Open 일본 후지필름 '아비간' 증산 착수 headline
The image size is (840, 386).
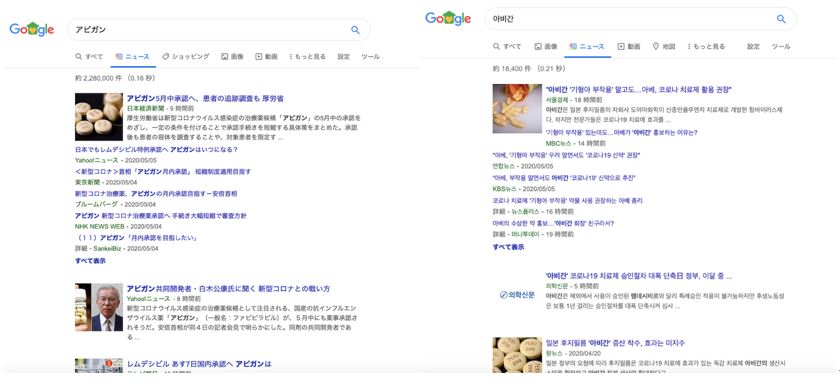(615, 343)
